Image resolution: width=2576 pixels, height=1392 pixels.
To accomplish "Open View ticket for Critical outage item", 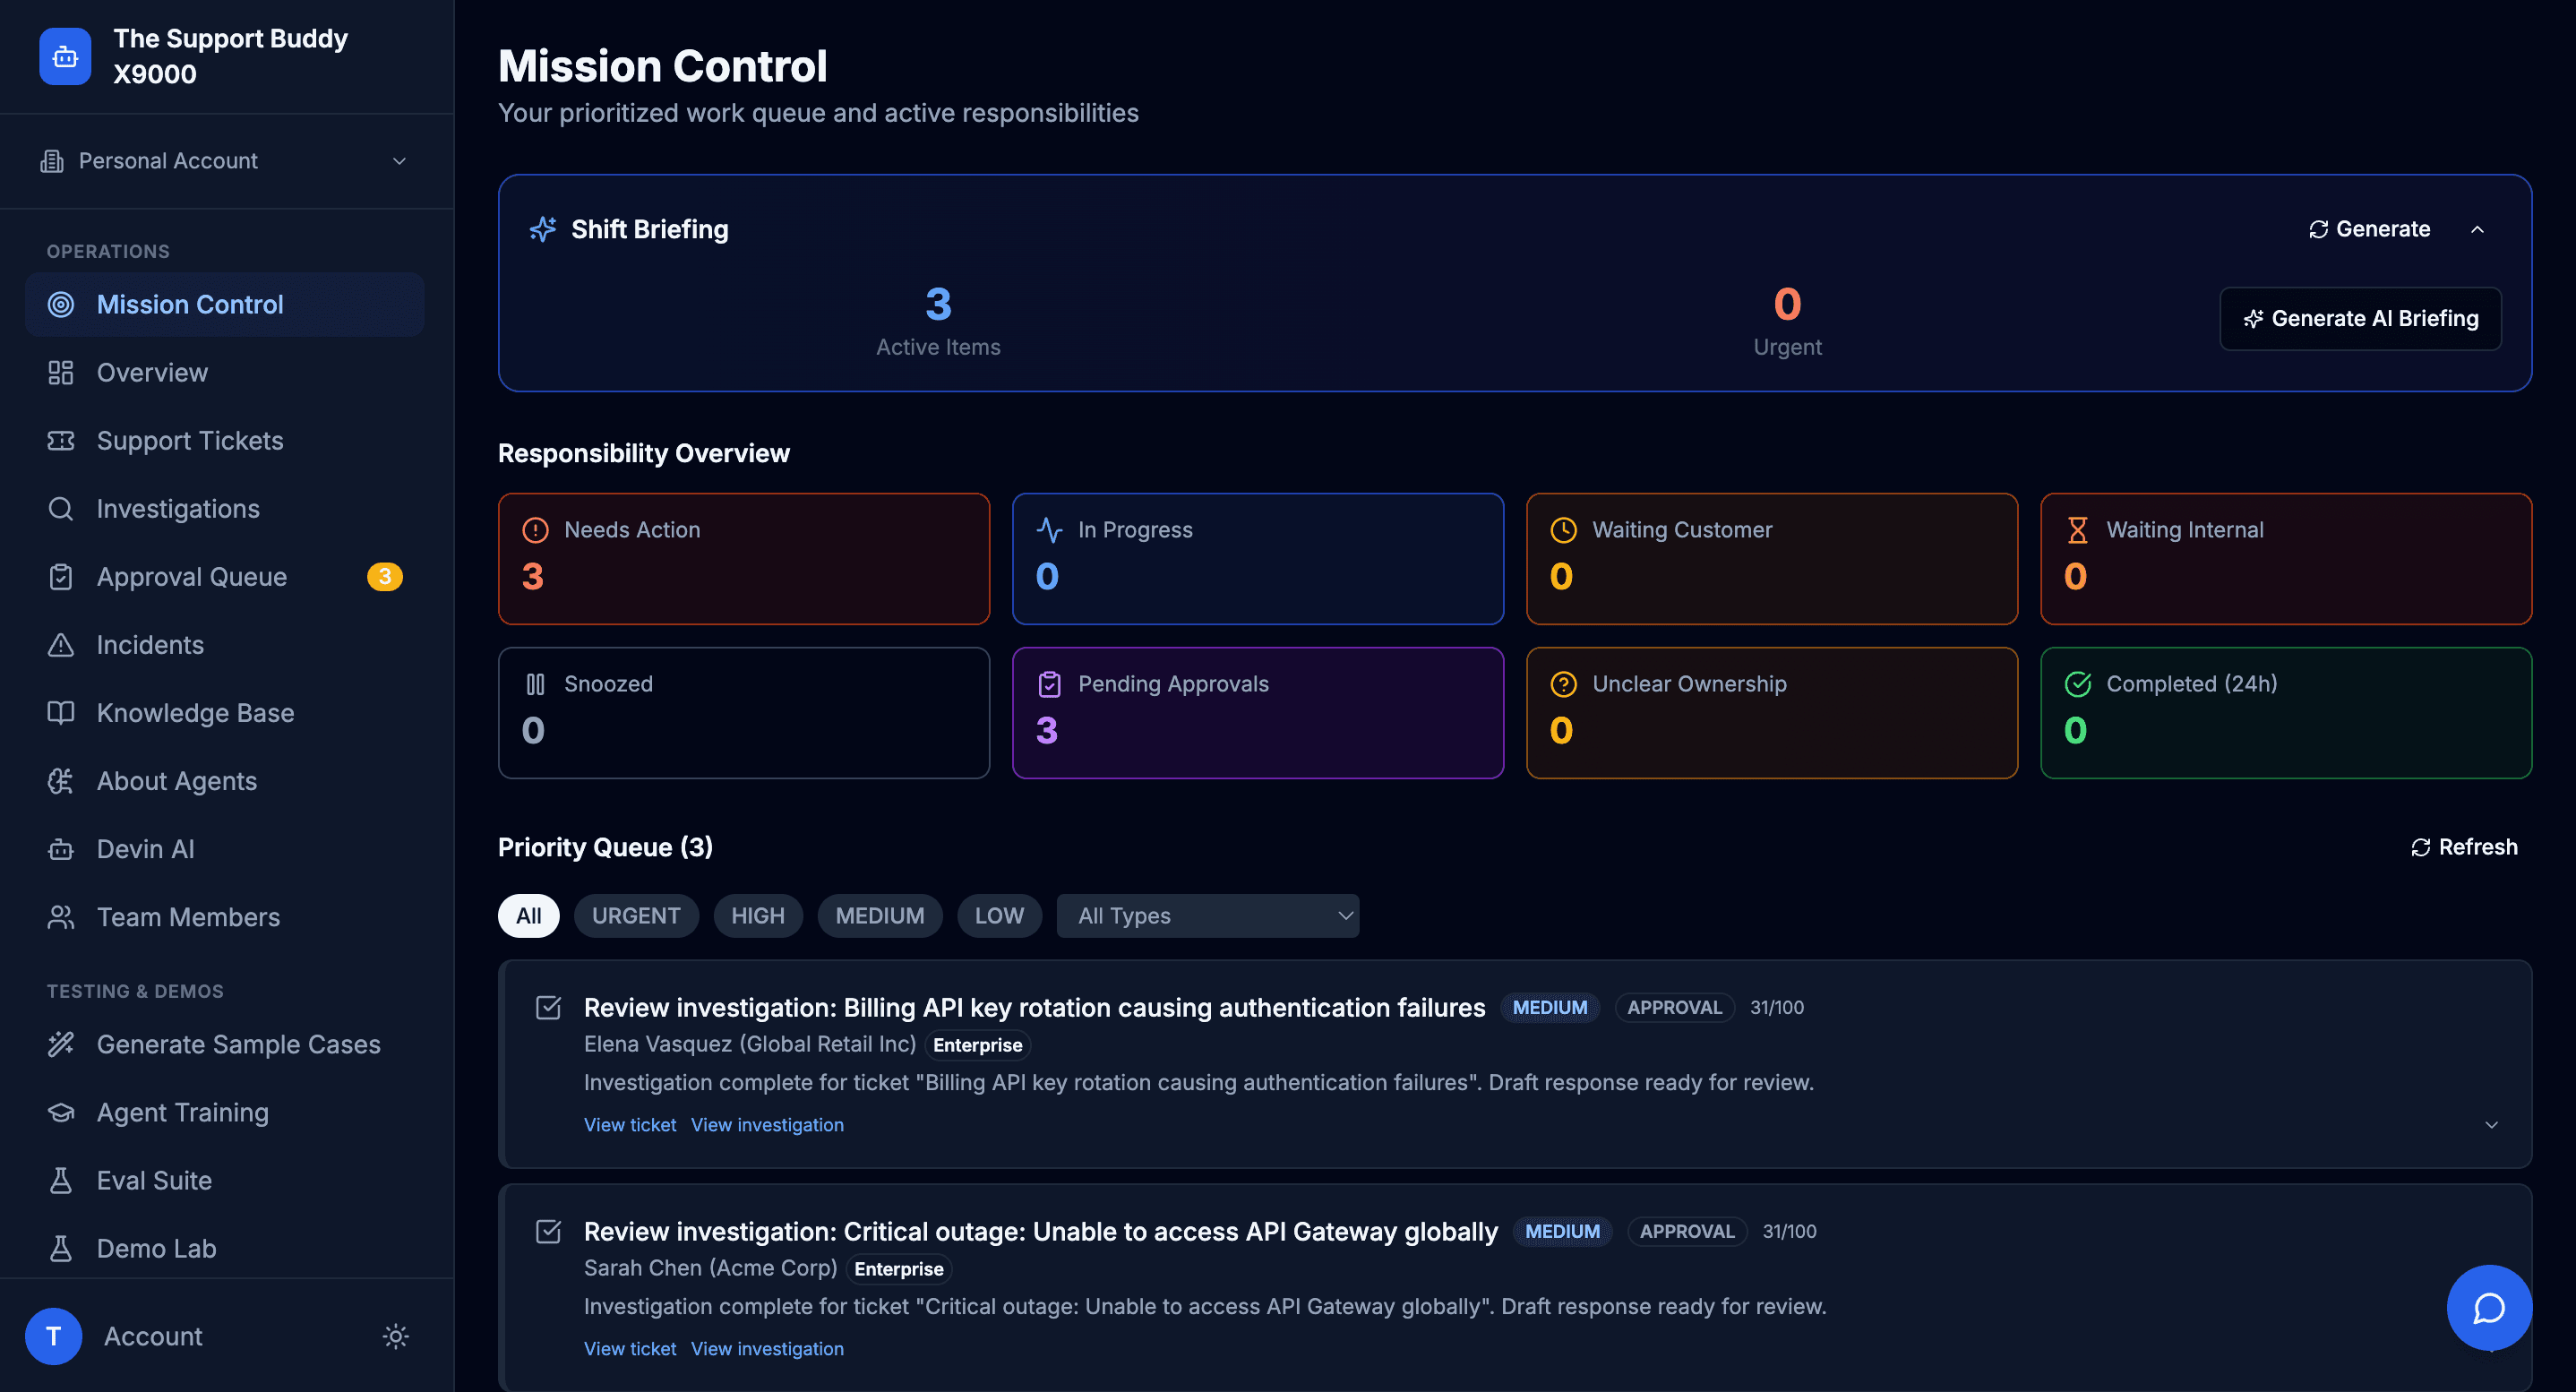I will (x=630, y=1348).
